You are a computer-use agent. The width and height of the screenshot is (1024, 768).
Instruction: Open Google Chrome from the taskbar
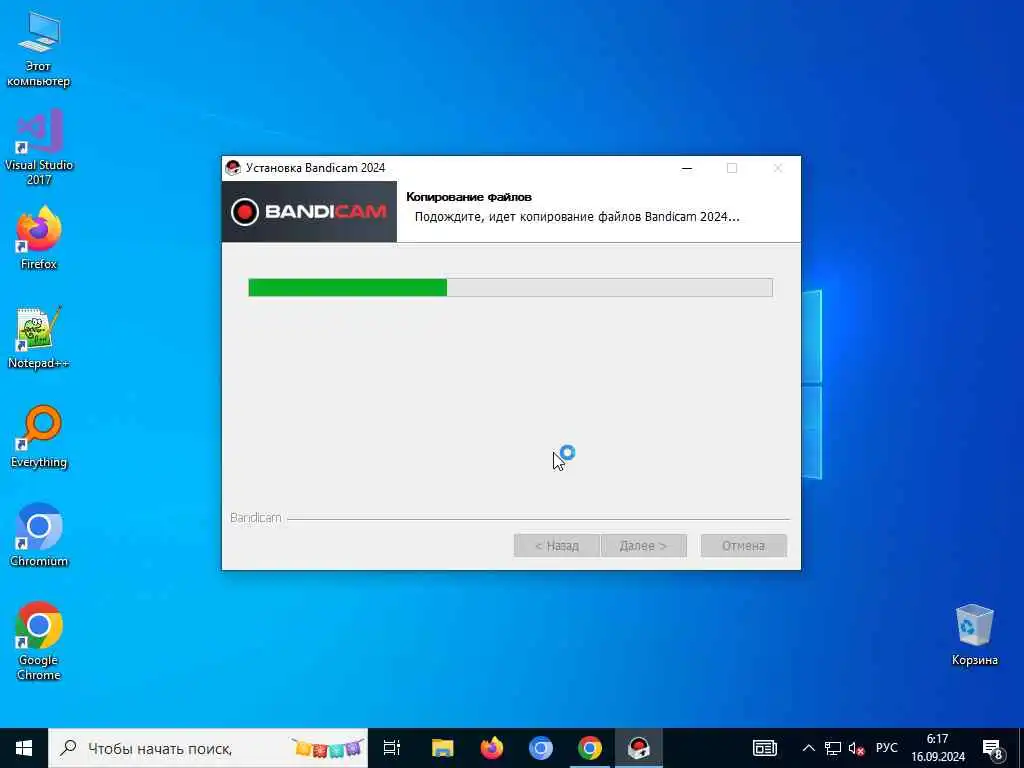click(589, 748)
